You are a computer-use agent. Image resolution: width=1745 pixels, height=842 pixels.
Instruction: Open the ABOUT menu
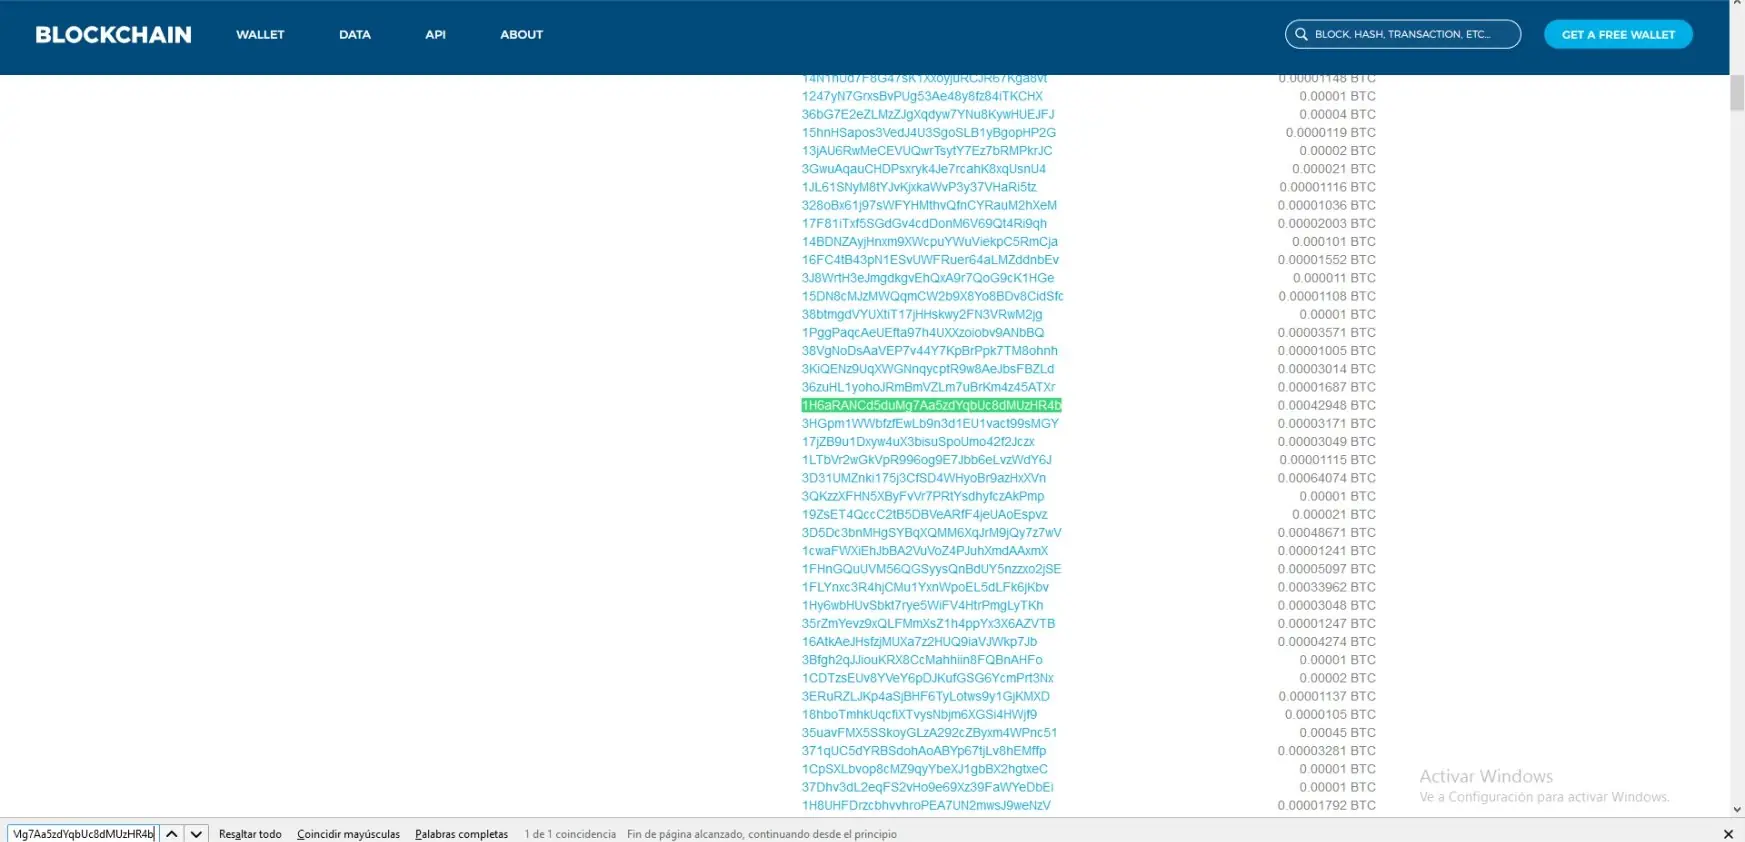click(521, 34)
